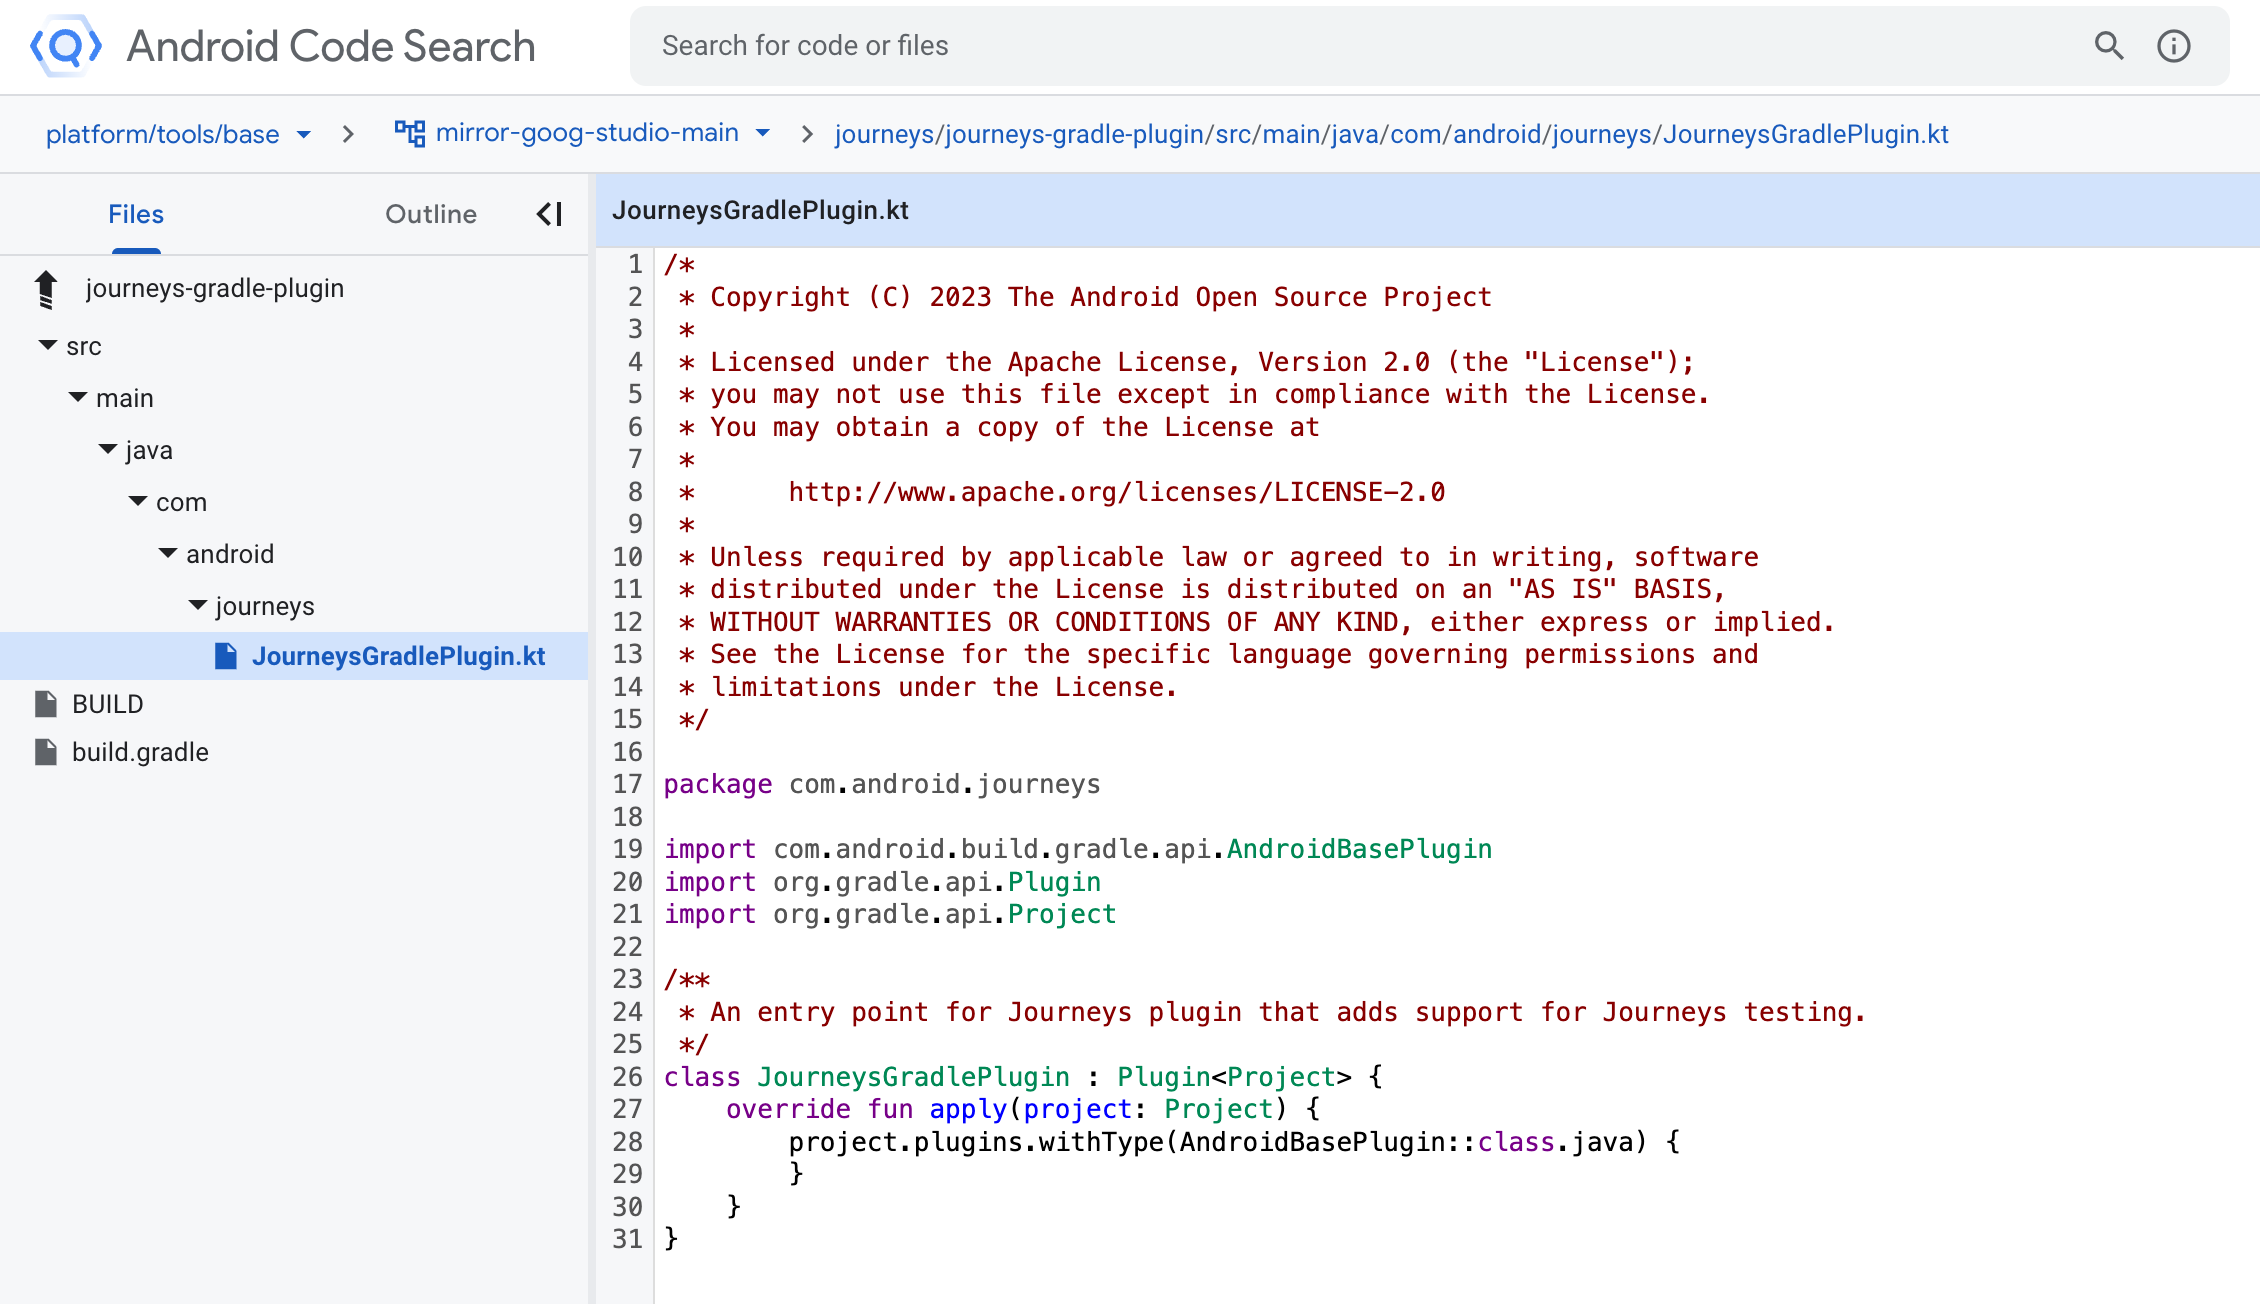
Task: Collapse the main folder in the tree
Action: (78, 397)
